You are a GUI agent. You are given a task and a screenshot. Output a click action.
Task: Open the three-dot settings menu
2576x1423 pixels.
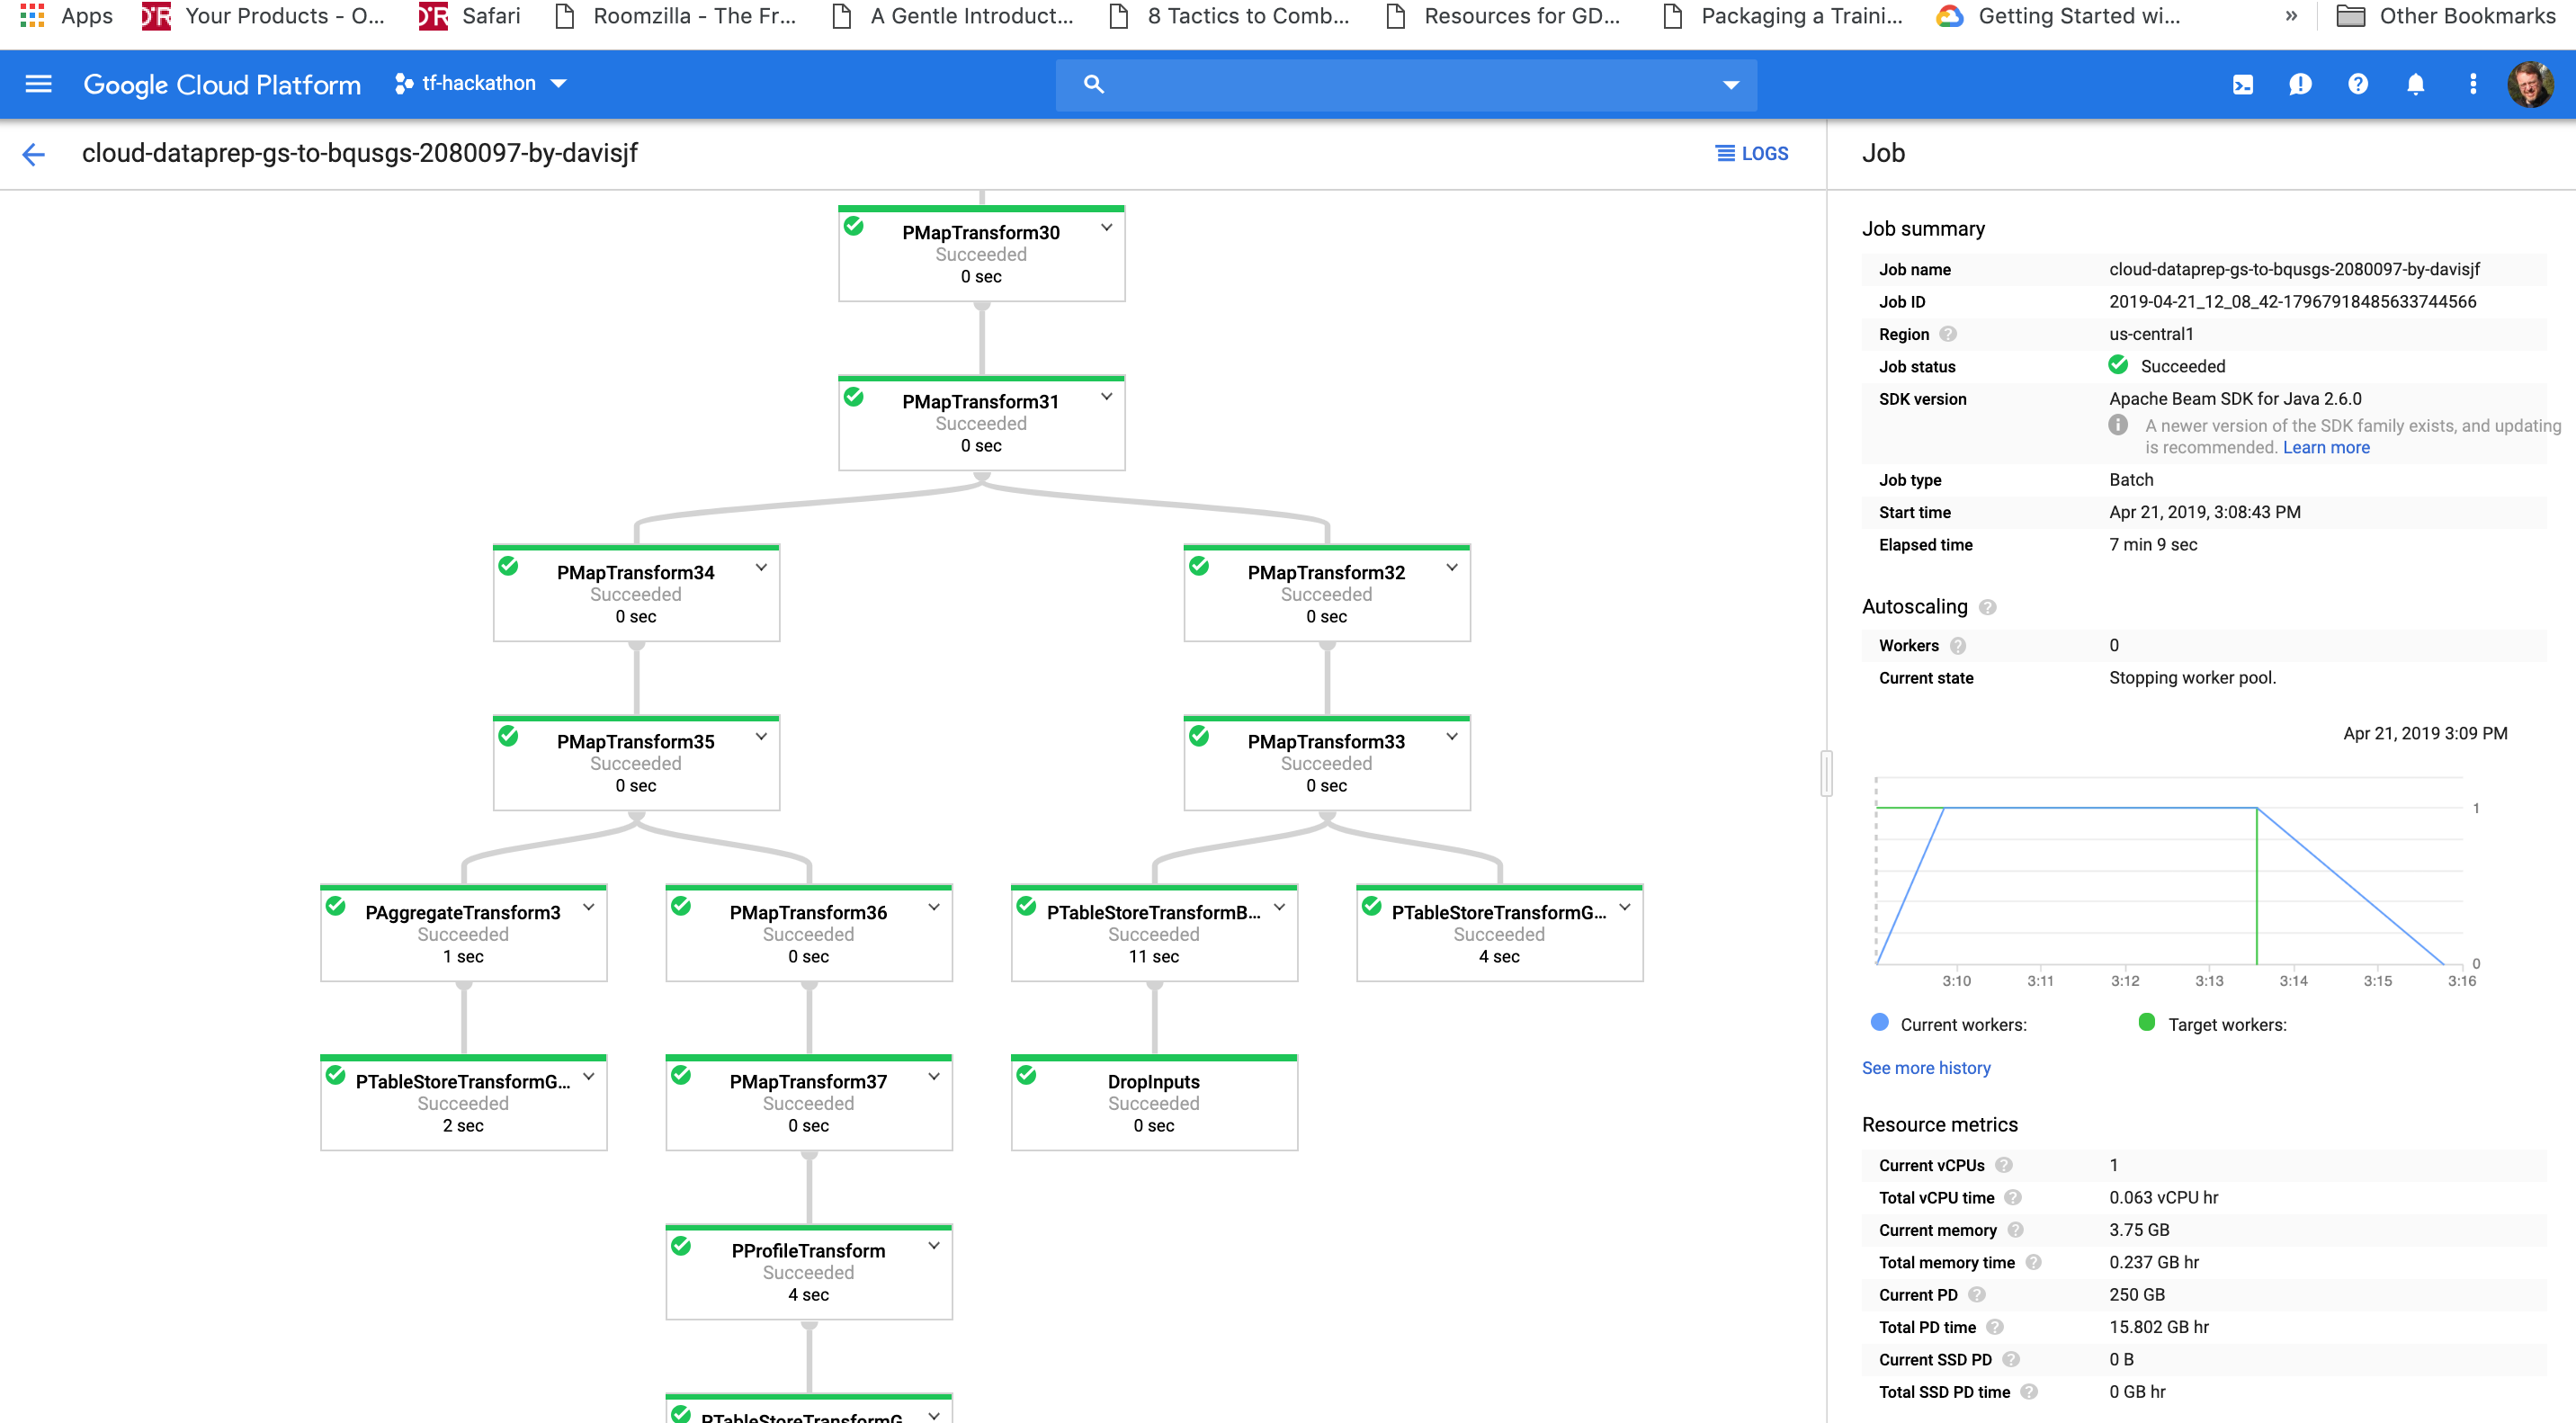tap(2473, 84)
